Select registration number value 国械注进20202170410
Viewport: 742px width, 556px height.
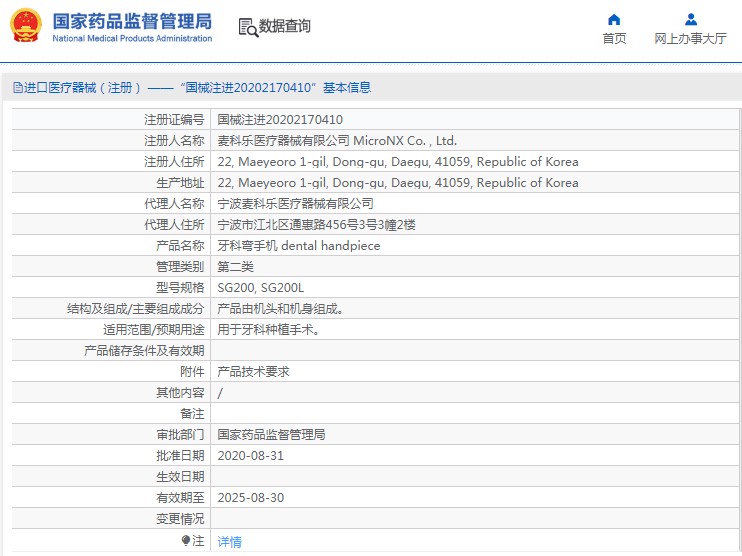(280, 120)
